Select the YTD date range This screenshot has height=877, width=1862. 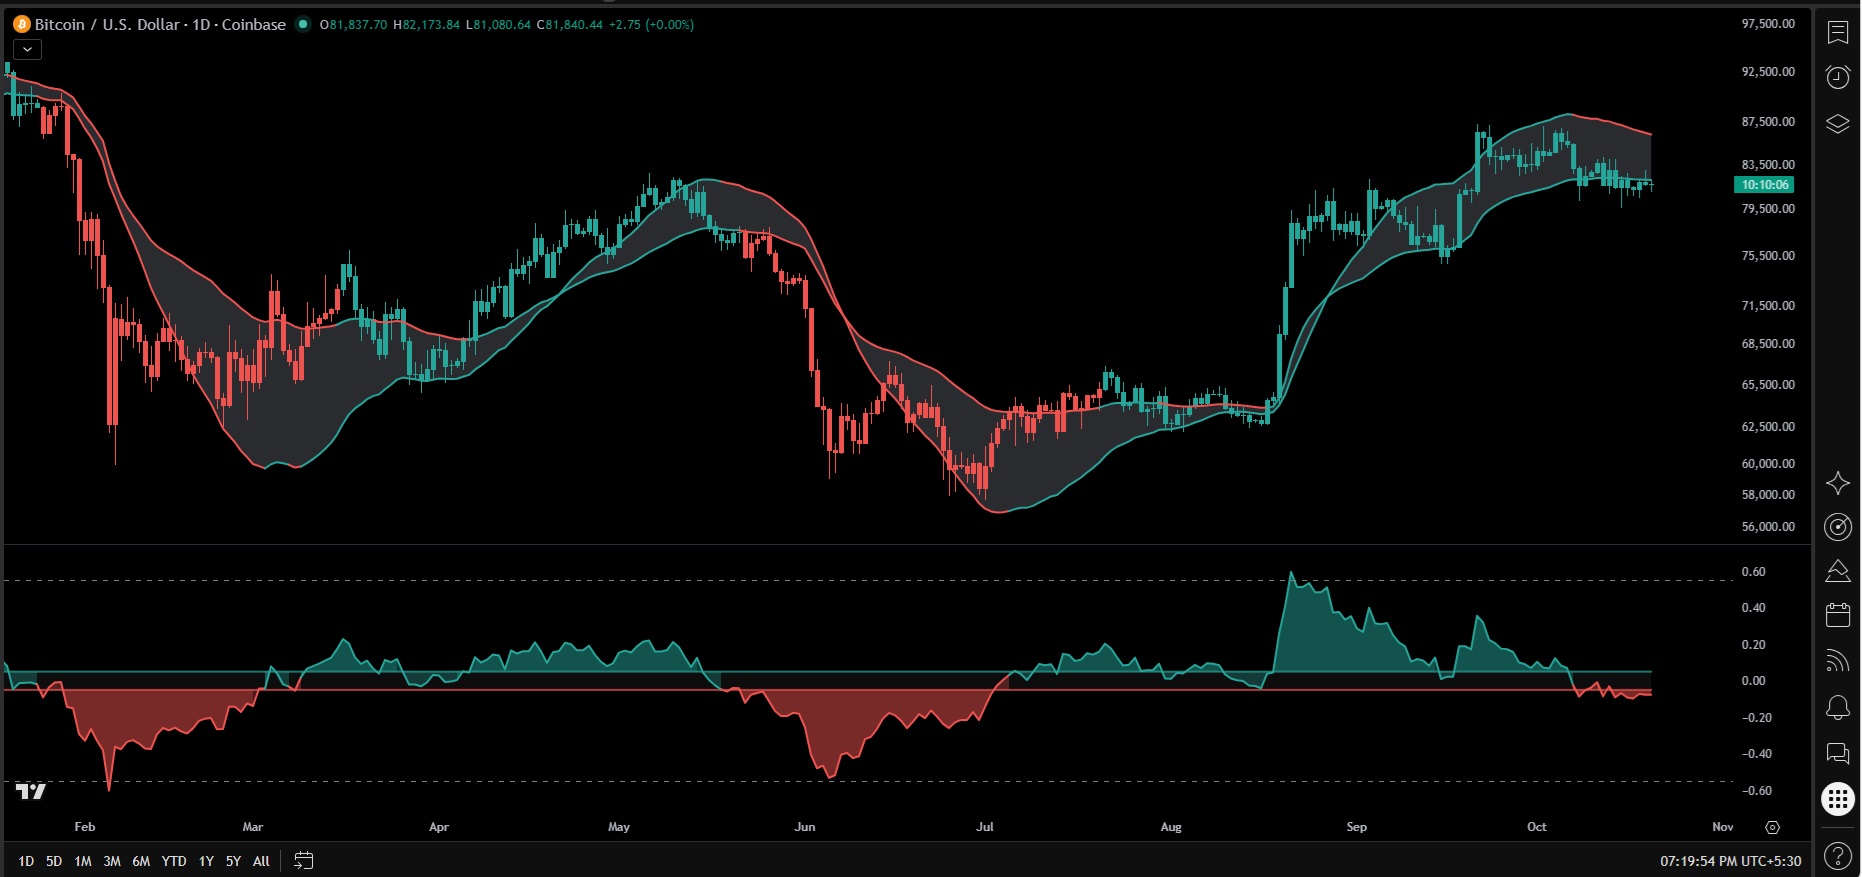[x=174, y=861]
